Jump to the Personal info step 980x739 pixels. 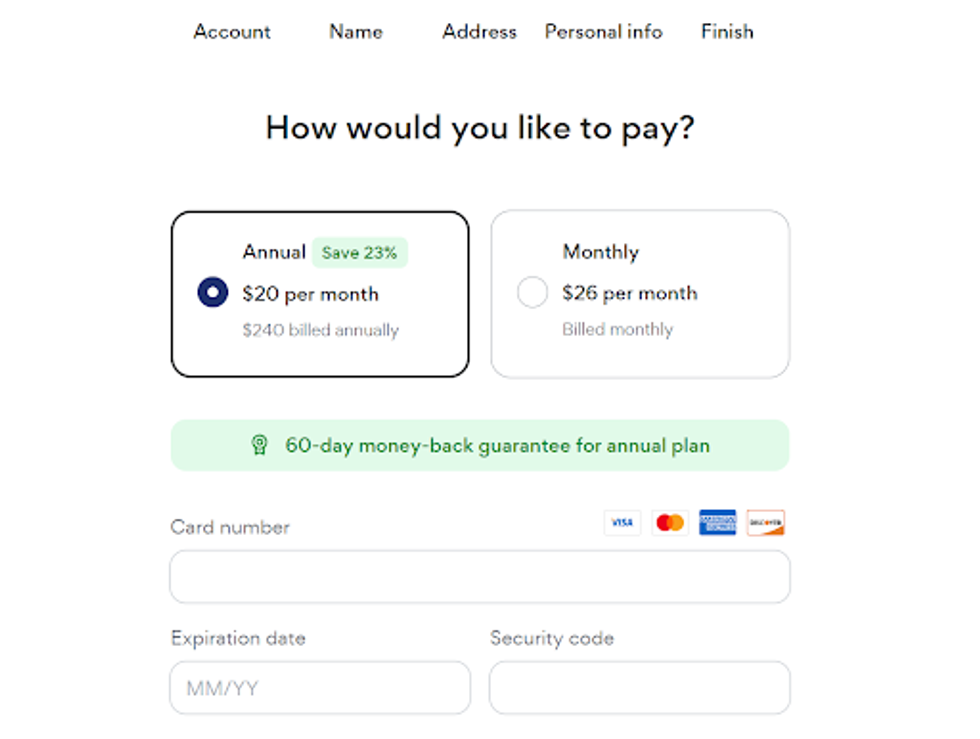coord(603,32)
